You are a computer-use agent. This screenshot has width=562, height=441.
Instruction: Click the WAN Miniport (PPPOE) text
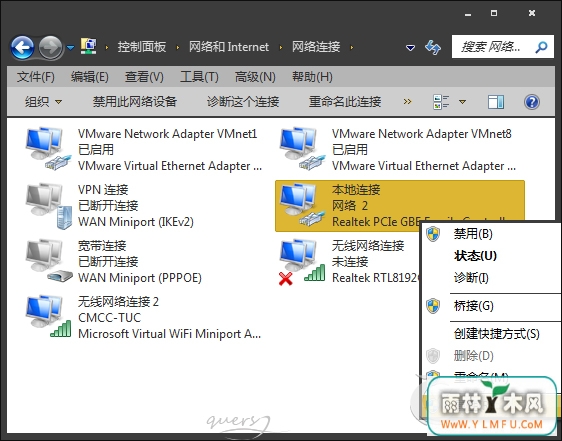[139, 278]
